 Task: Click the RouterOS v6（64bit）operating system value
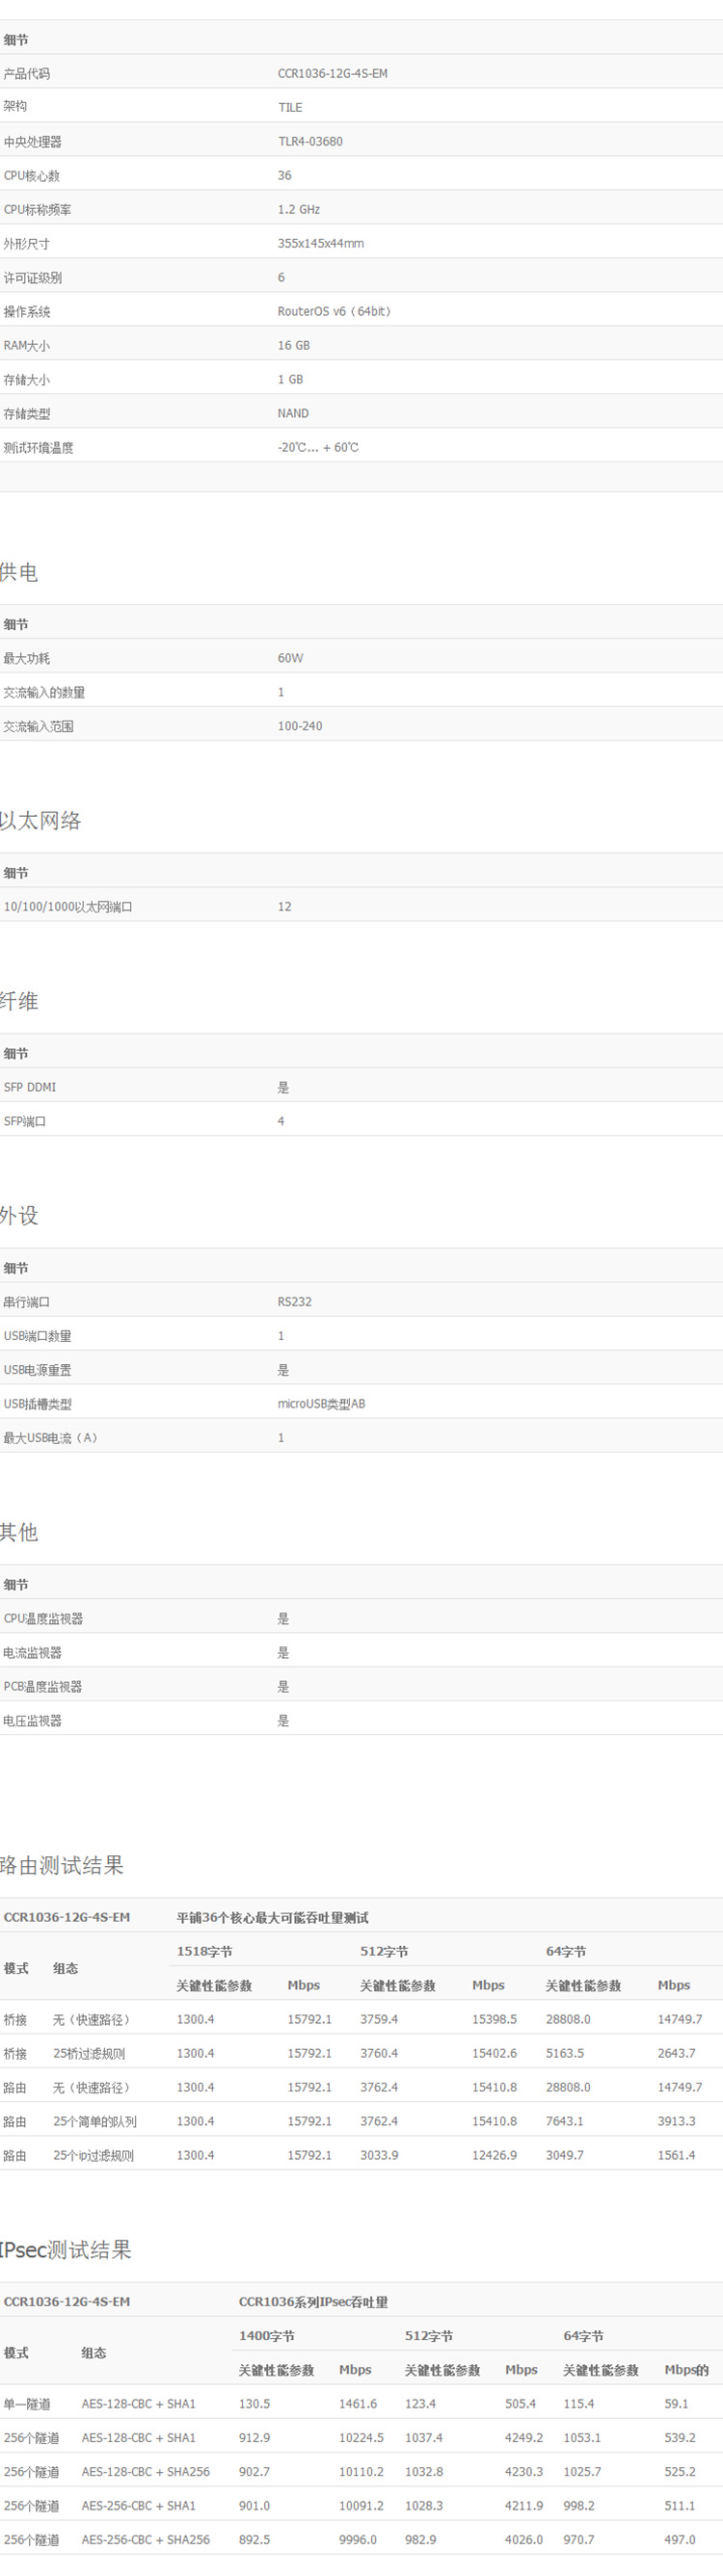coord(334,311)
